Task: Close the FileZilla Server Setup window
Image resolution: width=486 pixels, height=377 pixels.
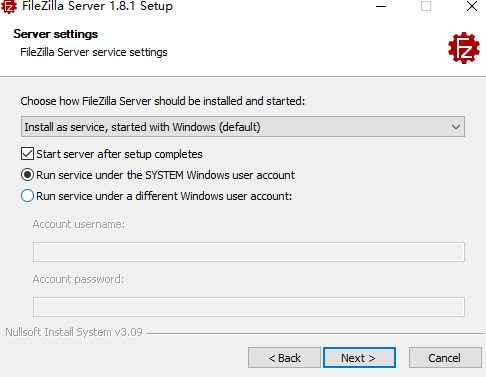Action: point(472,6)
